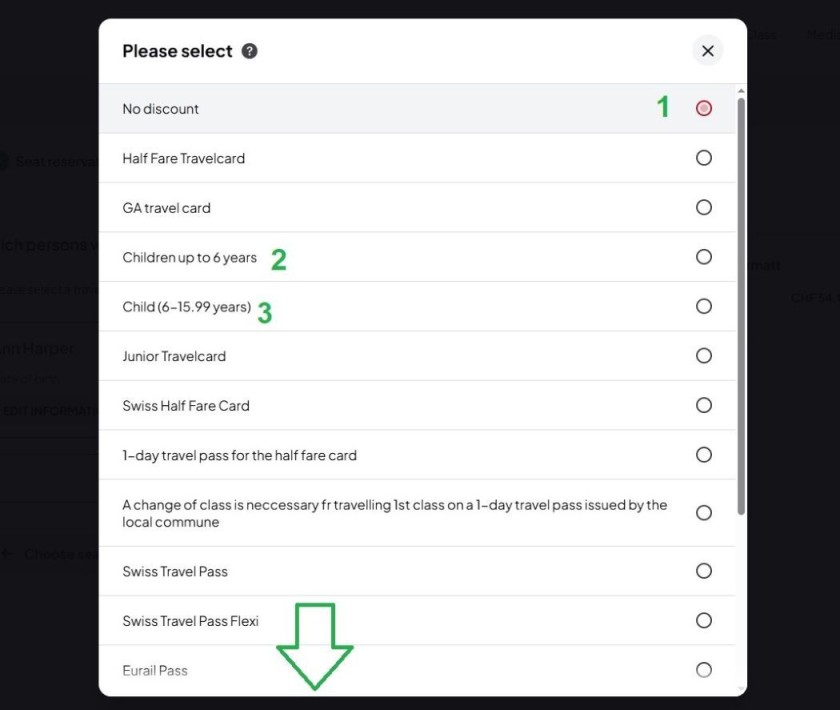Image resolution: width=840 pixels, height=710 pixels.
Task: Choose the Swiss Travel Pass Flexi
Action: pos(704,620)
